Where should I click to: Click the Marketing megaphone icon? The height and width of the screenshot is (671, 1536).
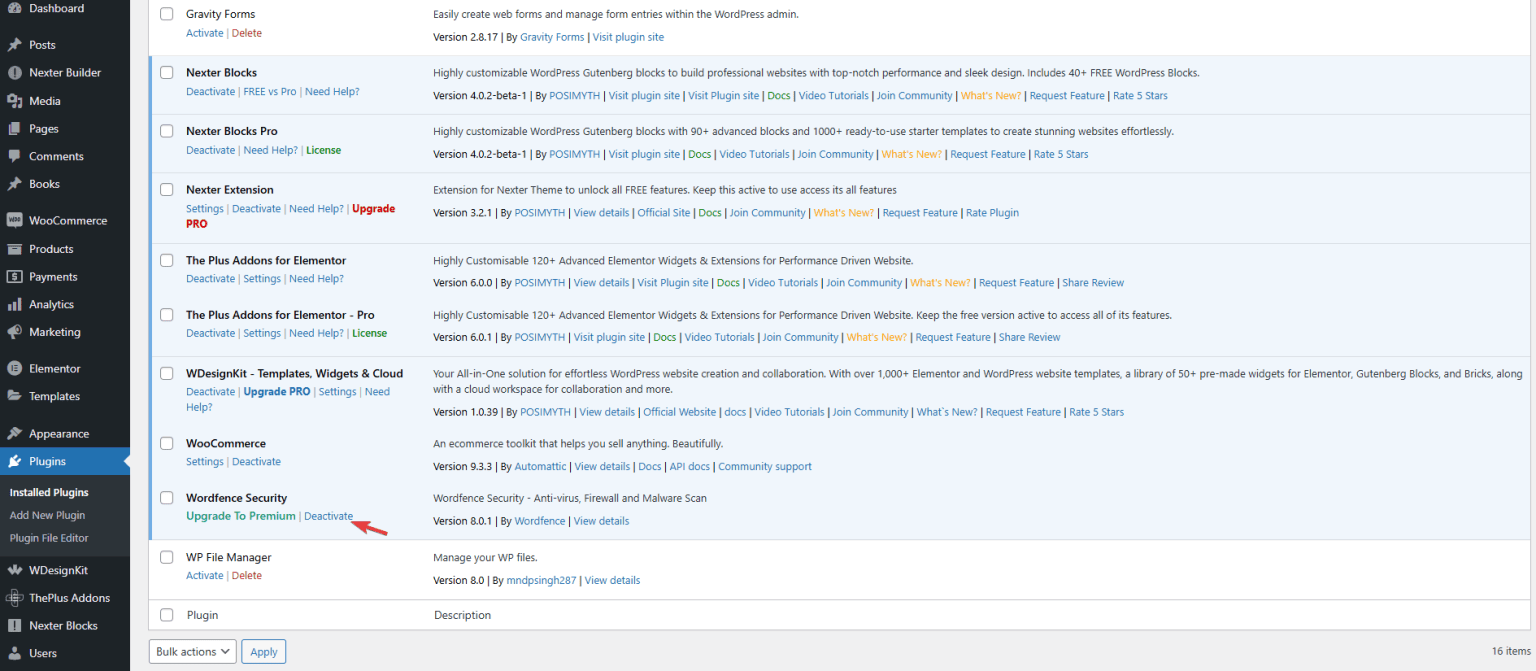pos(15,332)
